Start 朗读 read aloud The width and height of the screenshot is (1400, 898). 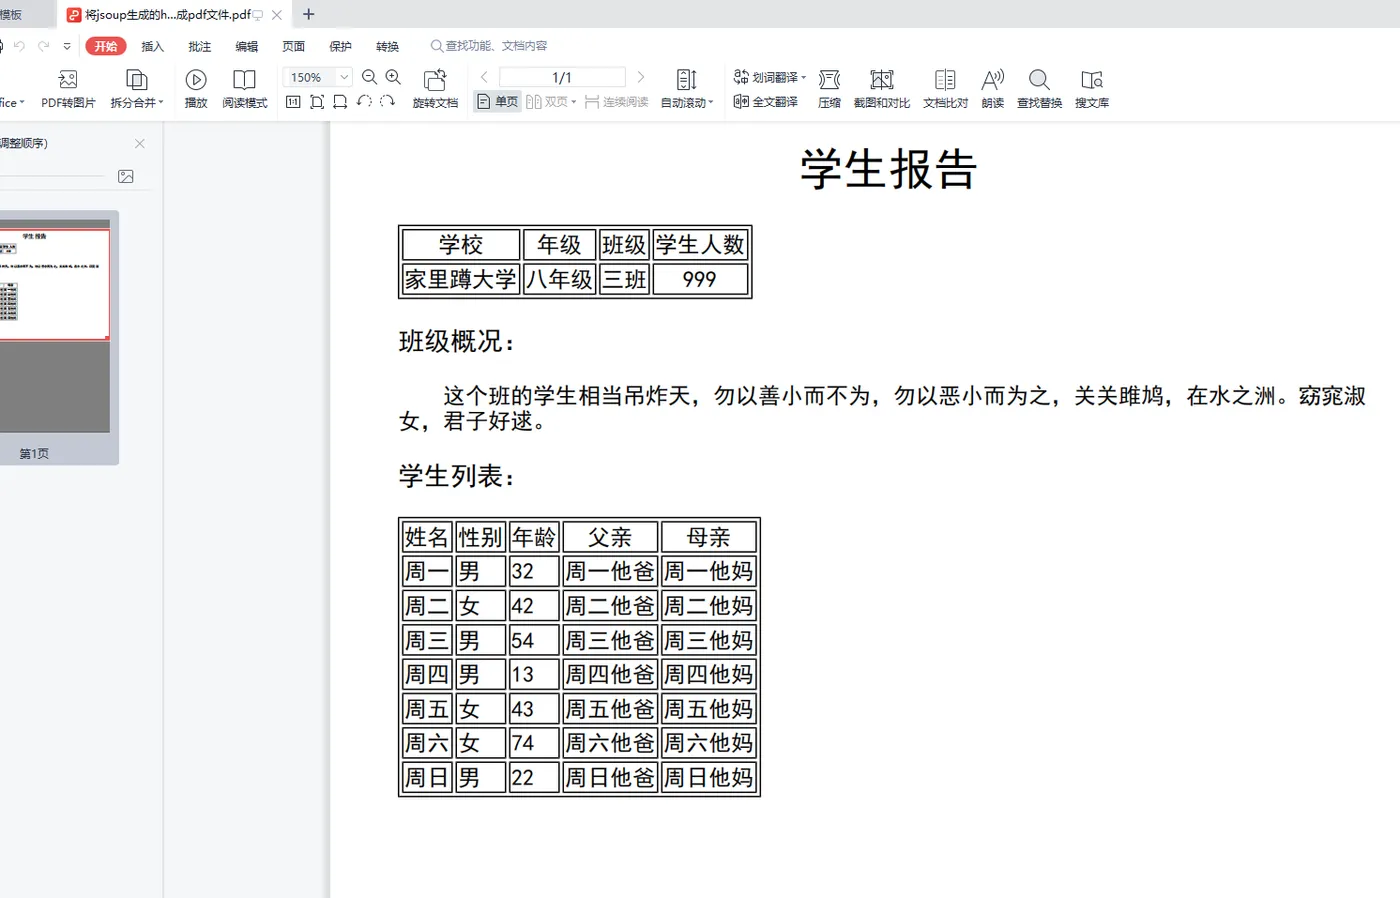[x=992, y=89]
